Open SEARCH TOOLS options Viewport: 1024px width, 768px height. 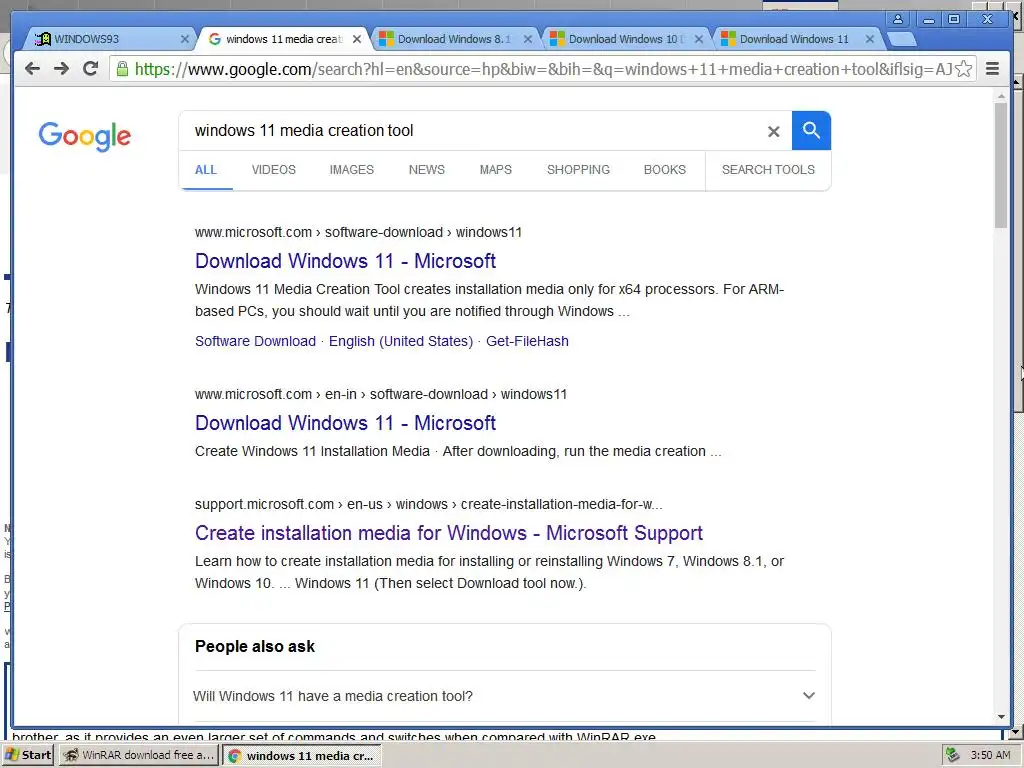[768, 170]
